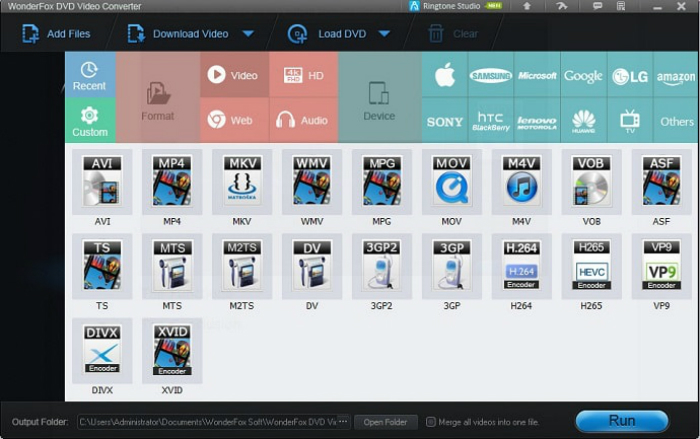Show TV device presets
Image resolution: width=700 pixels, height=439 pixels.
tap(630, 121)
